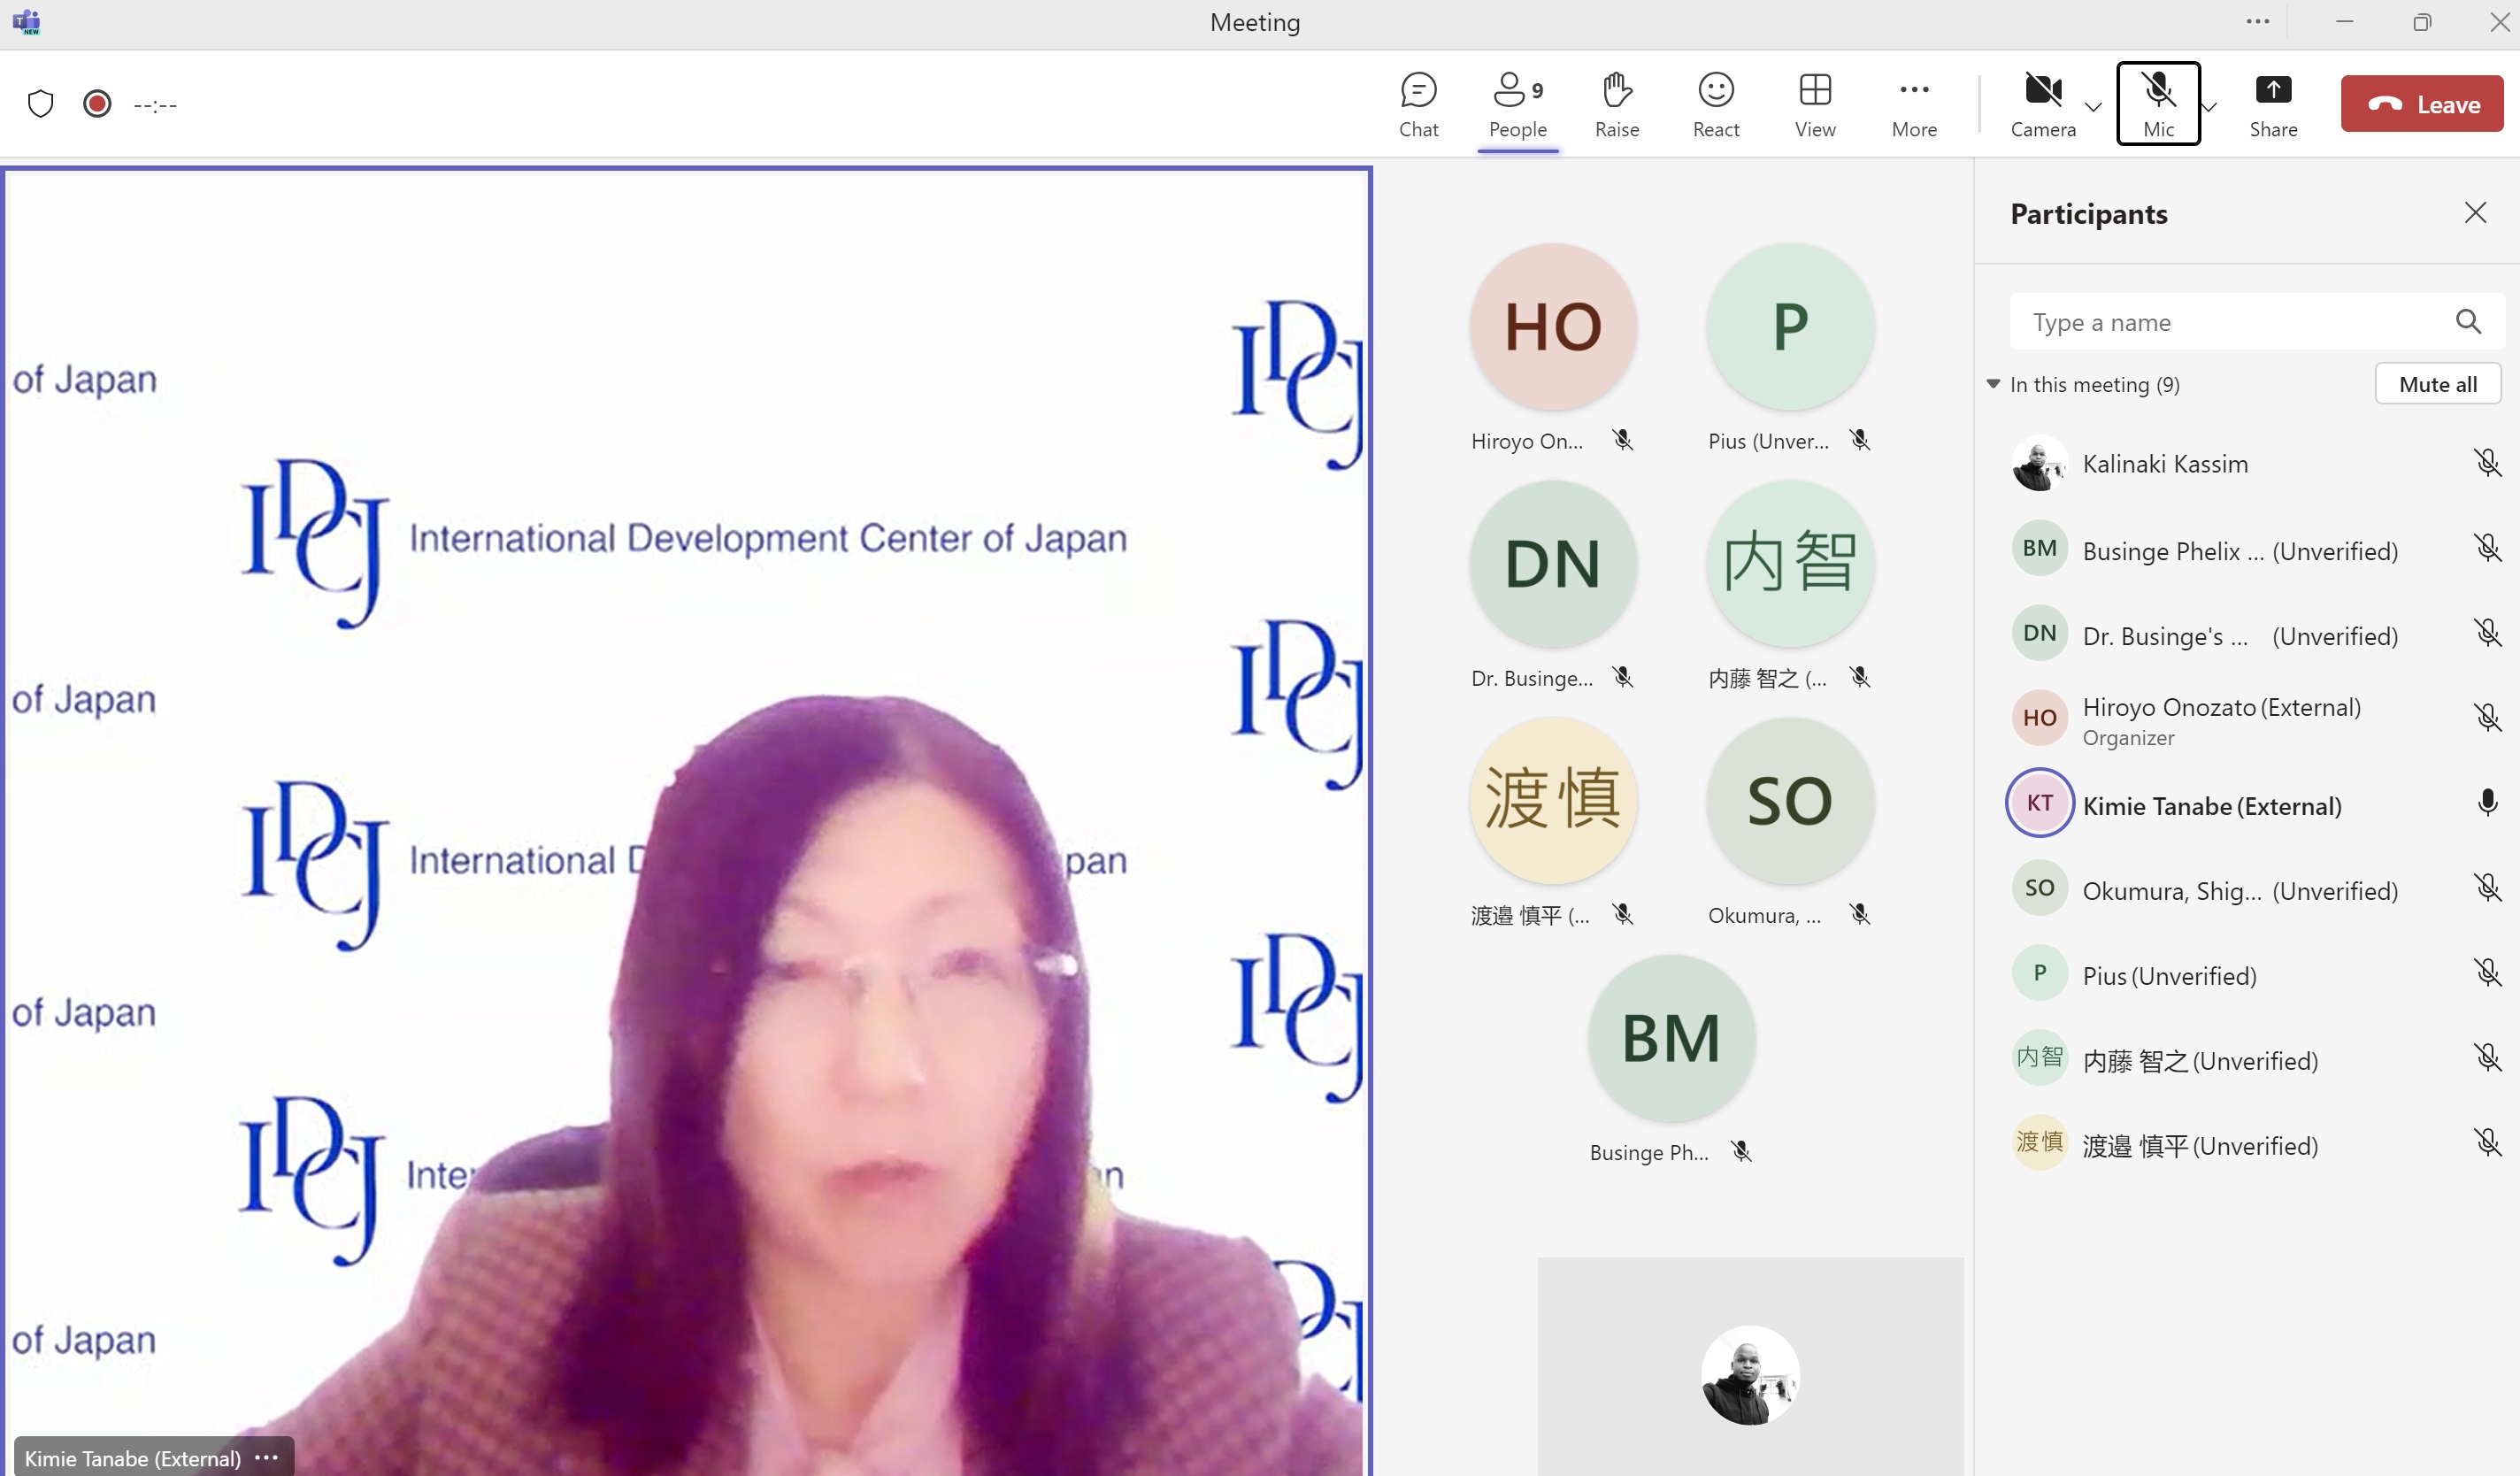Collapse the In this meeting list
This screenshot has width=2520, height=1476.
pos(1992,384)
